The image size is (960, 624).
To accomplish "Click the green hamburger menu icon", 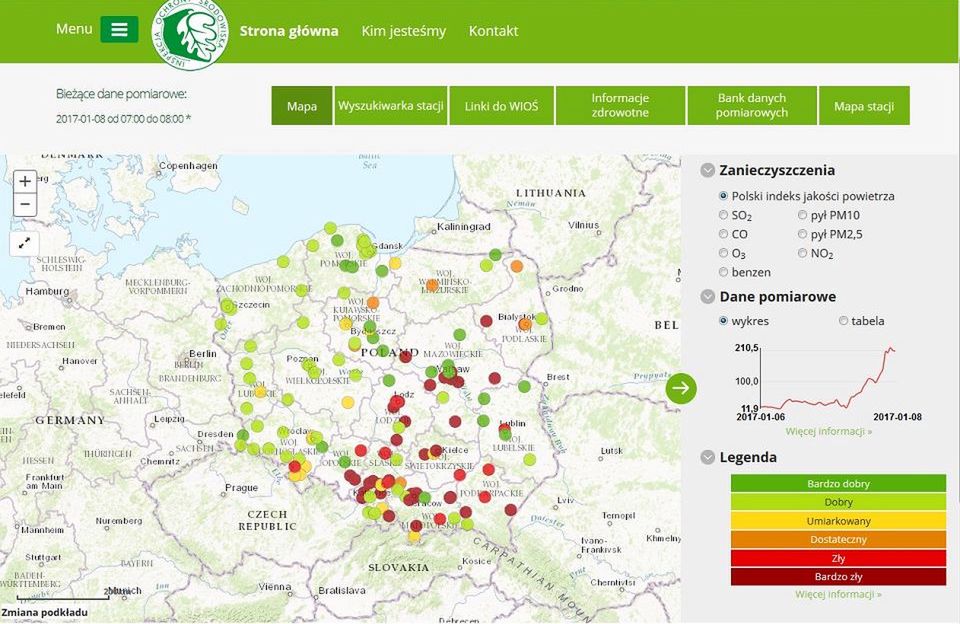I will pos(119,29).
